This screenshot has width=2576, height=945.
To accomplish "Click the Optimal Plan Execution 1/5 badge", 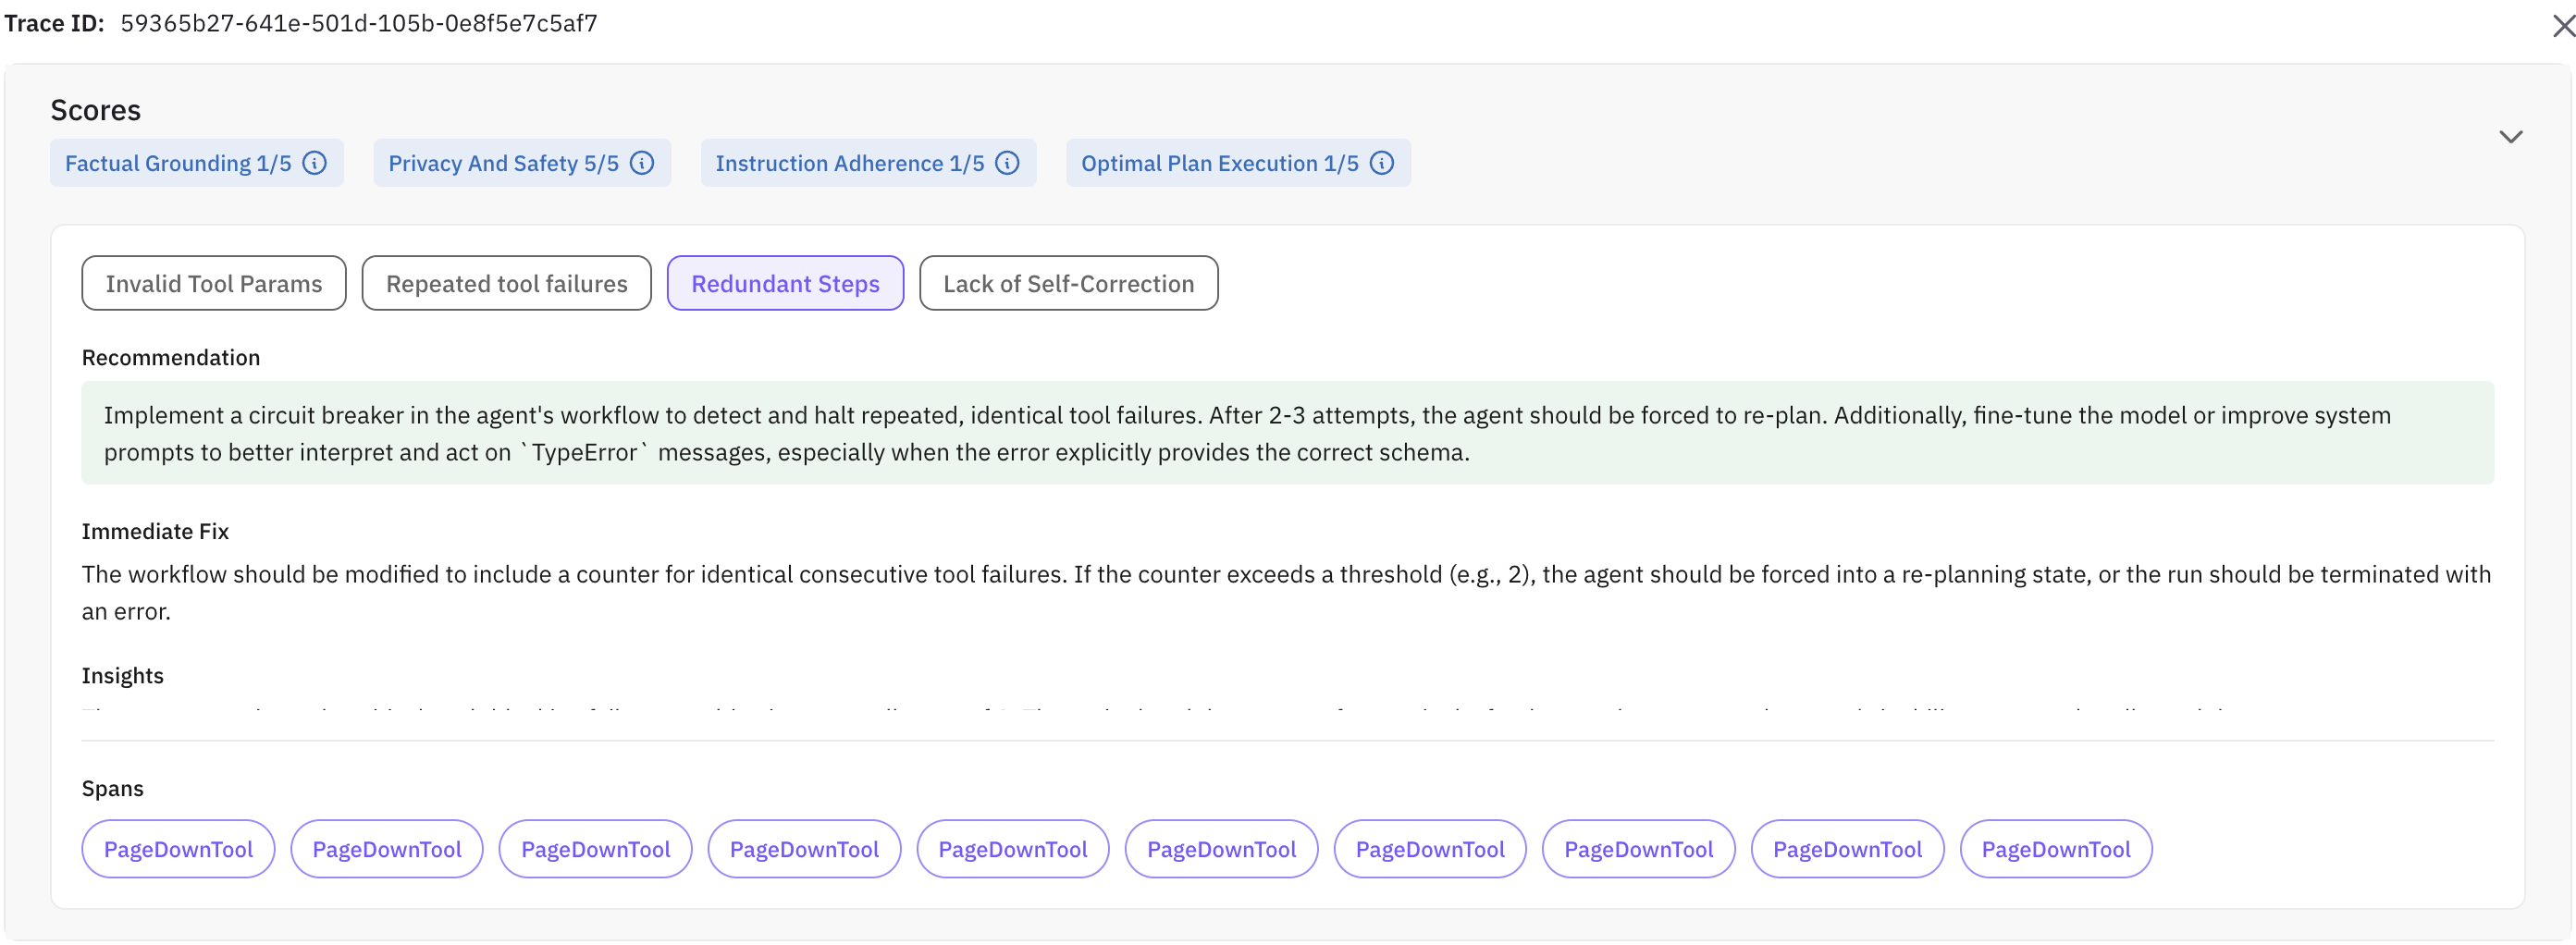I will (x=1219, y=163).
